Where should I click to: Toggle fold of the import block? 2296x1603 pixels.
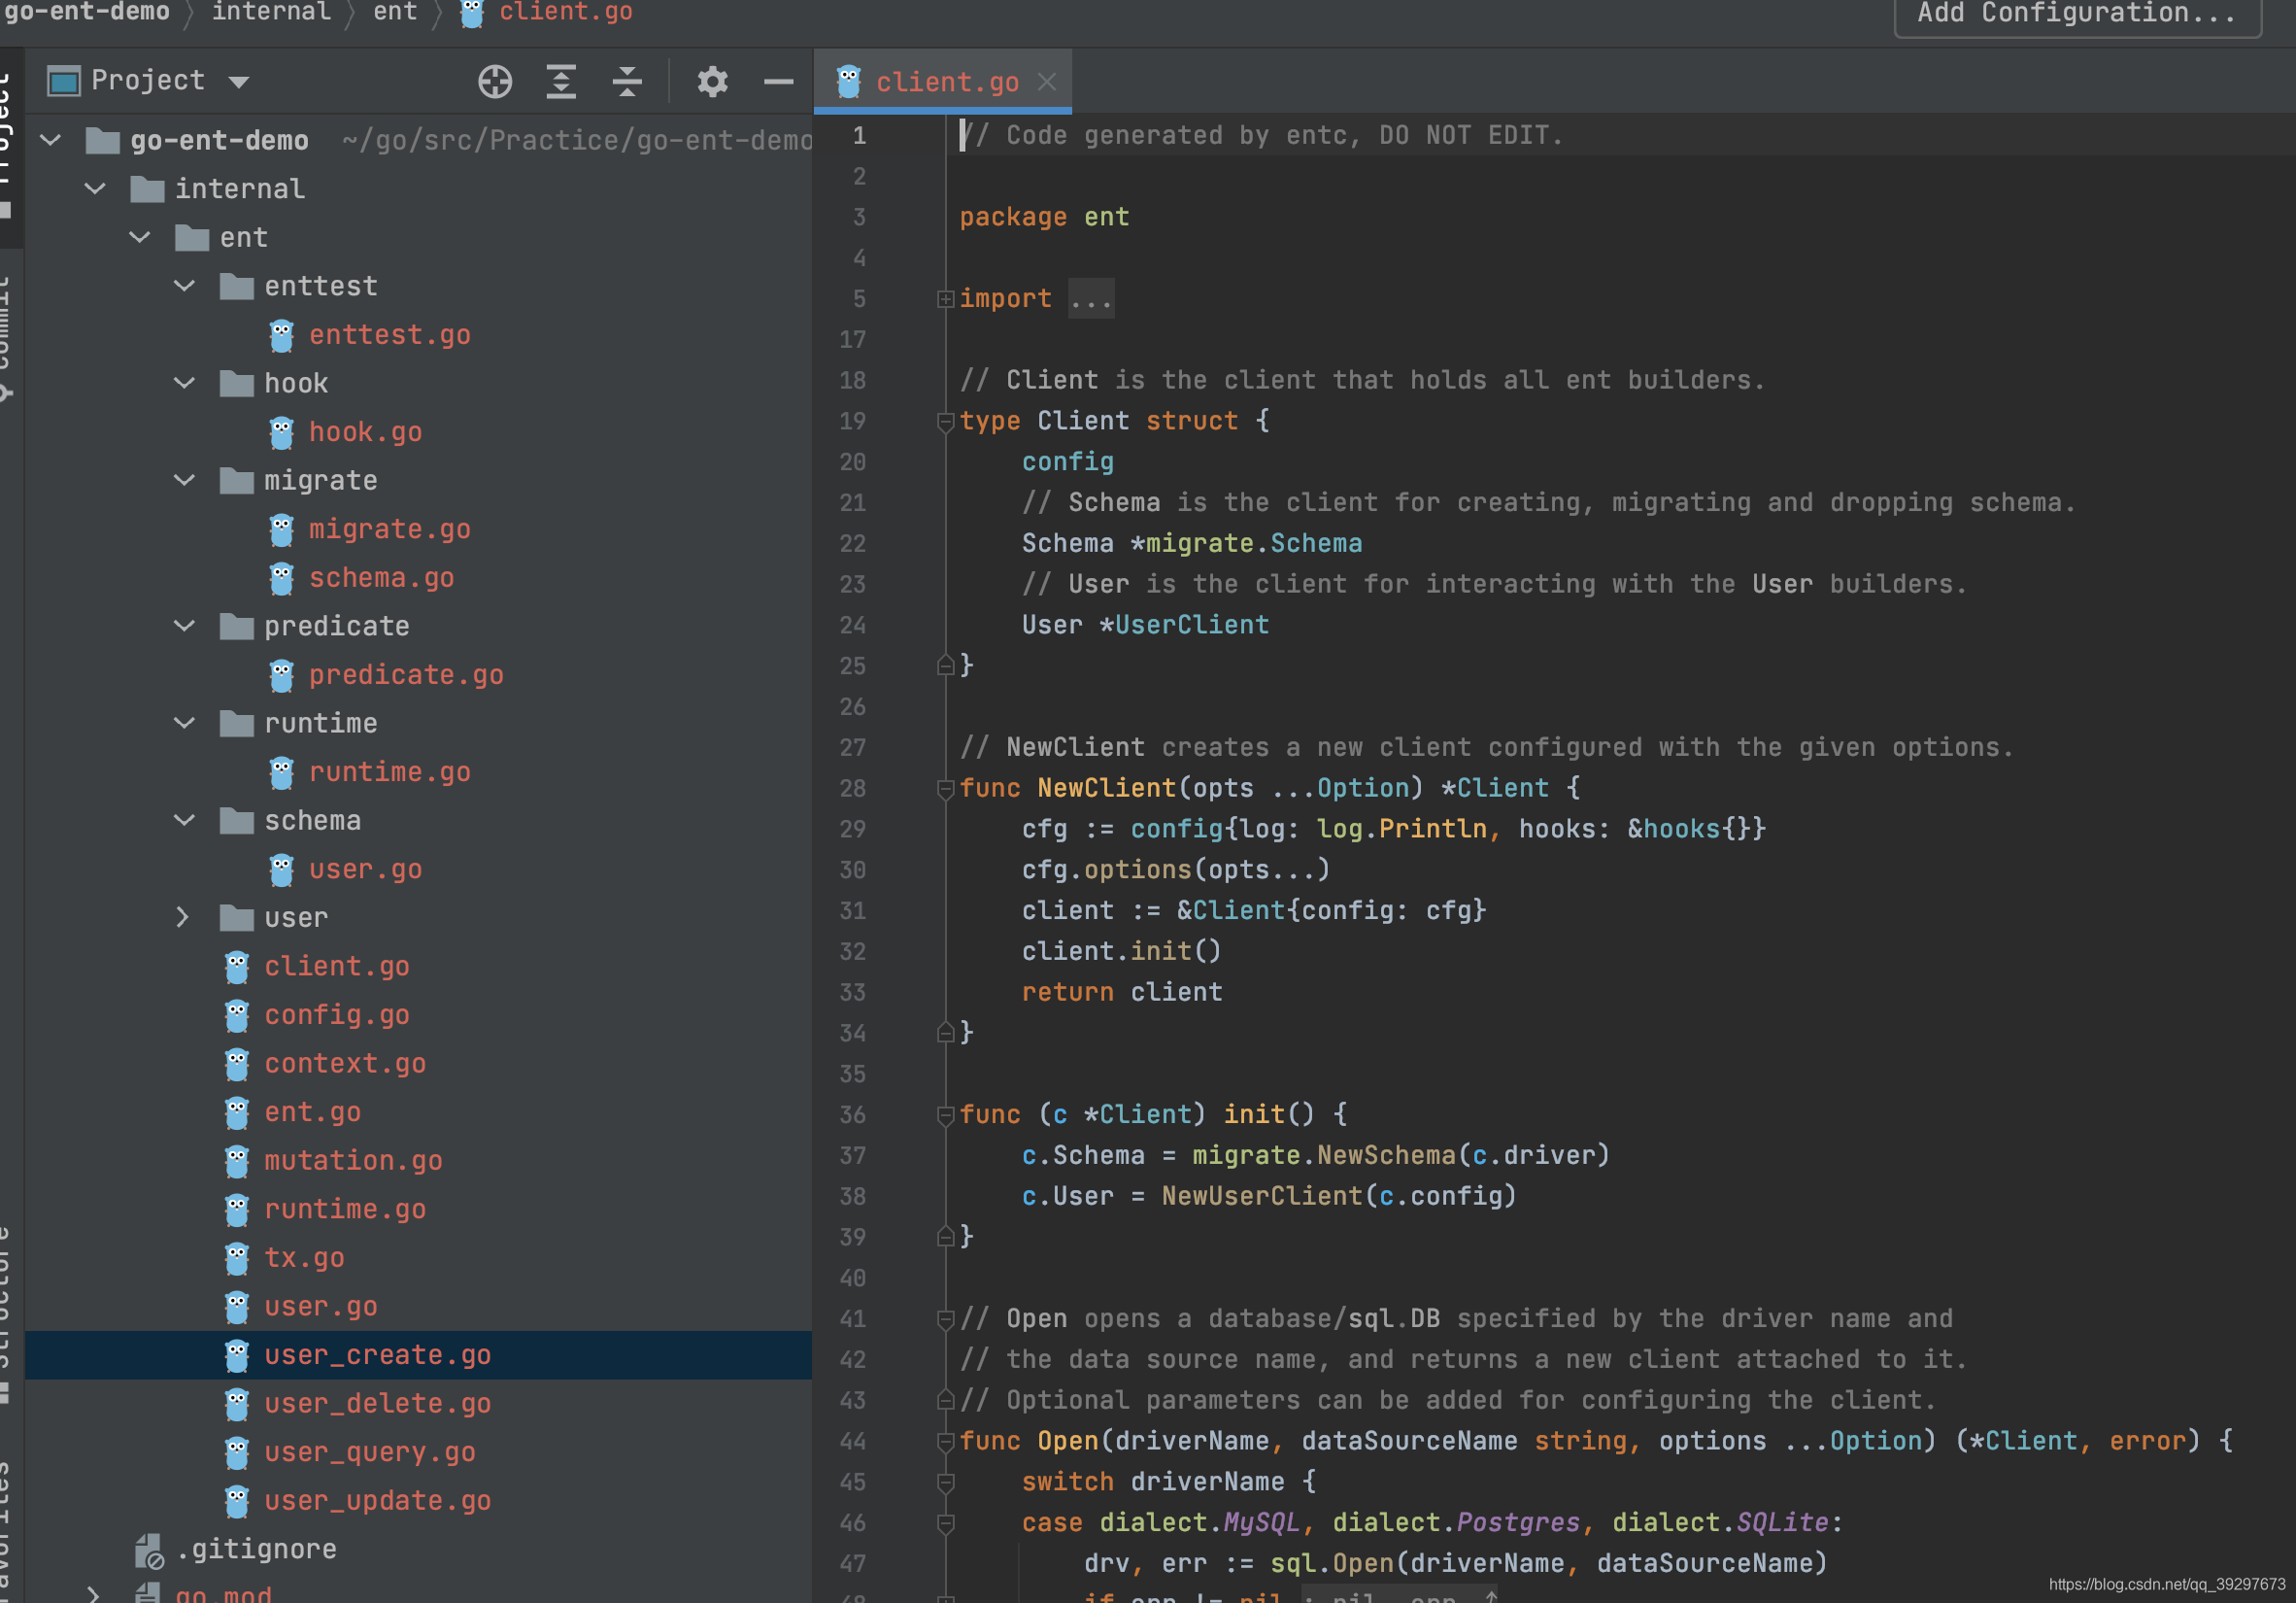tap(945, 299)
